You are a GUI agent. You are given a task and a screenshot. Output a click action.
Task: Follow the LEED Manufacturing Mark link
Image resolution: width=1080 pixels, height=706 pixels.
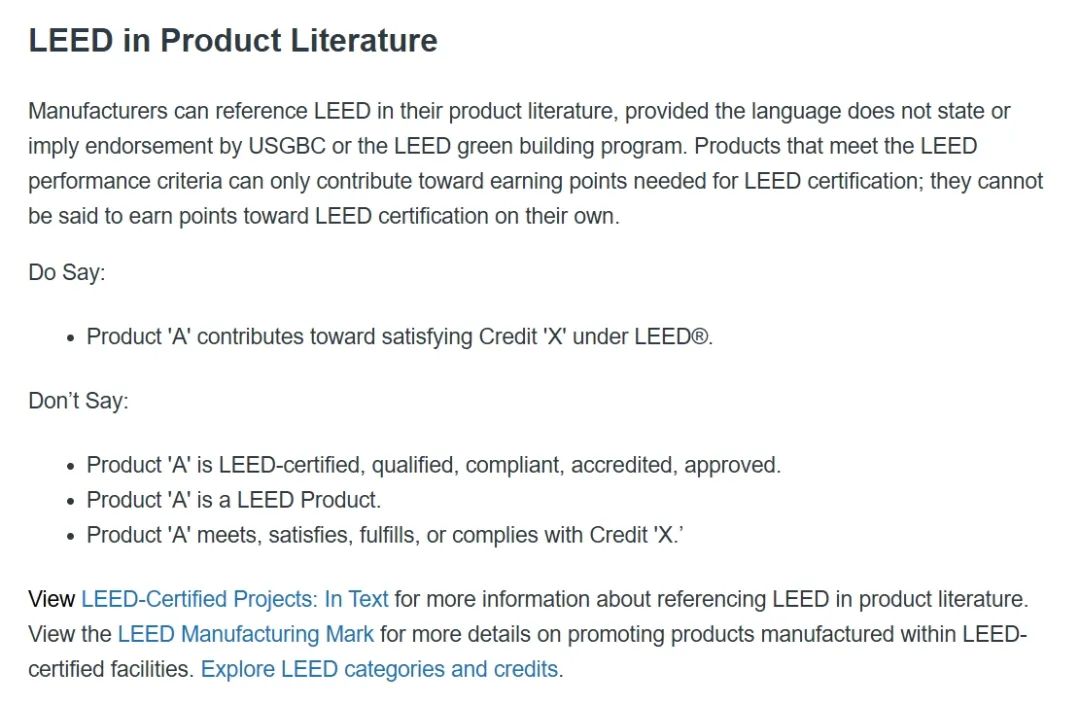pos(245,634)
